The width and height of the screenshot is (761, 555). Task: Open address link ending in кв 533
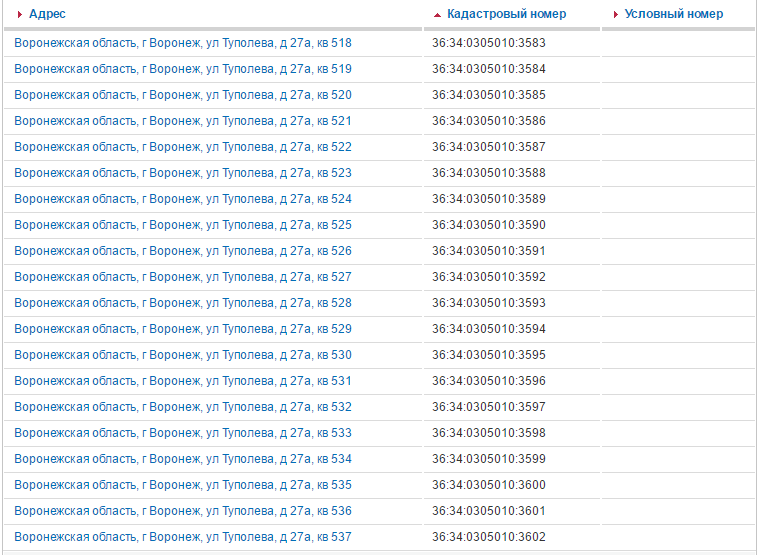point(183,433)
